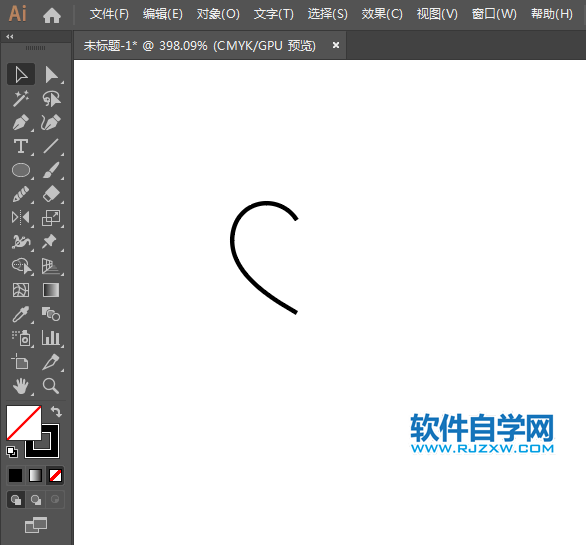Open the 对象(O) menu

[218, 14]
